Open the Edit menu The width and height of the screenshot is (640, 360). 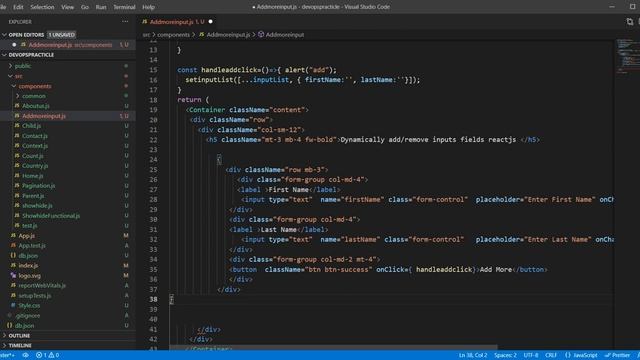pos(18,7)
